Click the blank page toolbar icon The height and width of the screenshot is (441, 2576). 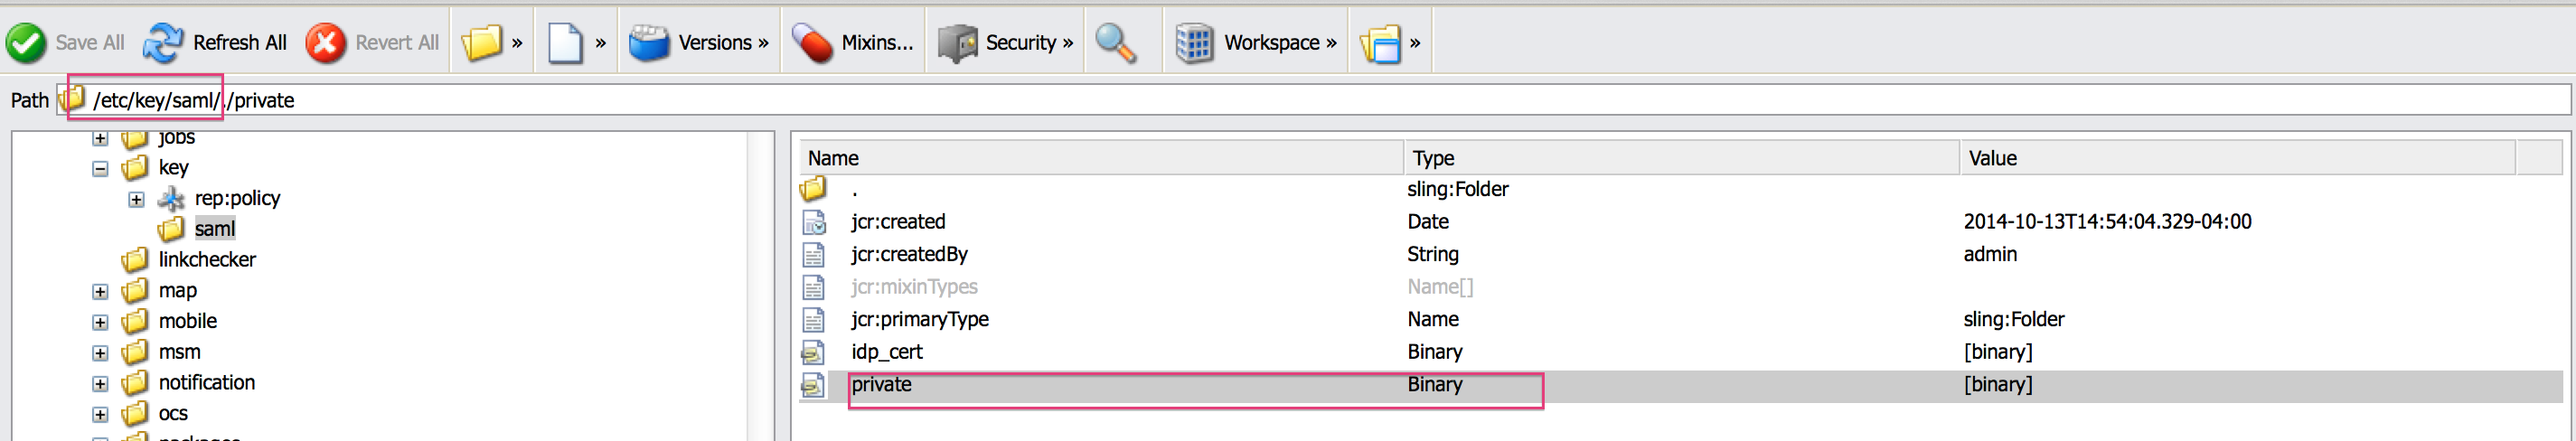click(566, 43)
